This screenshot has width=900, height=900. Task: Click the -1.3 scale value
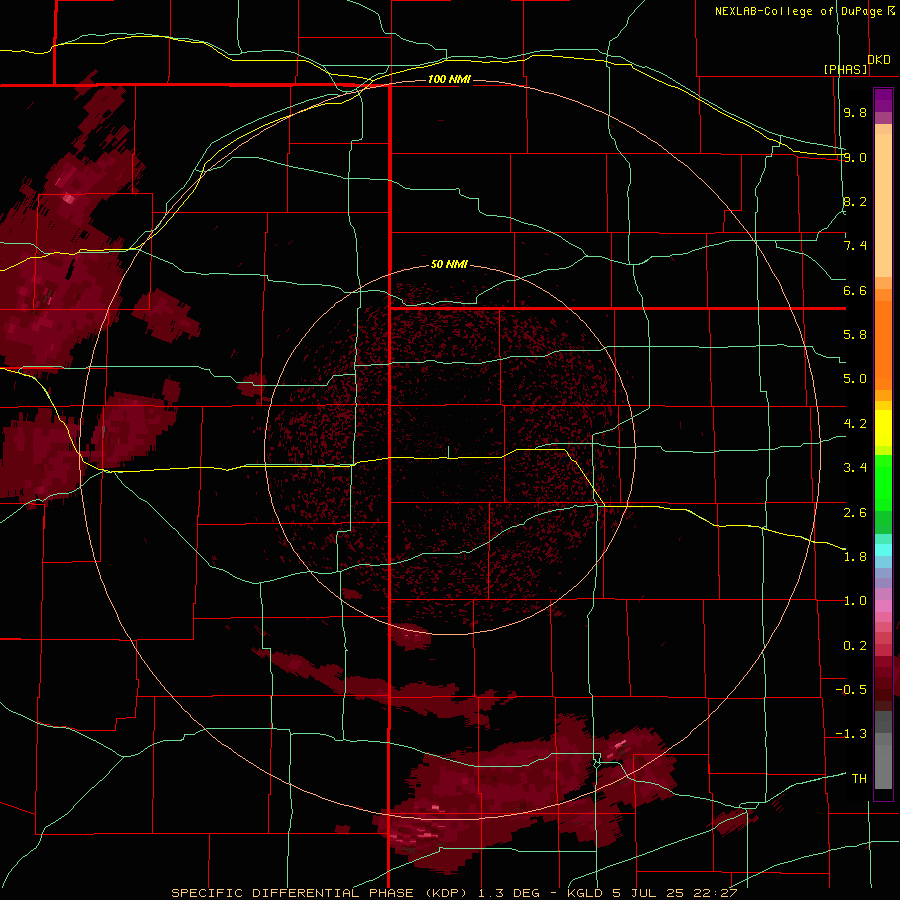tap(851, 734)
